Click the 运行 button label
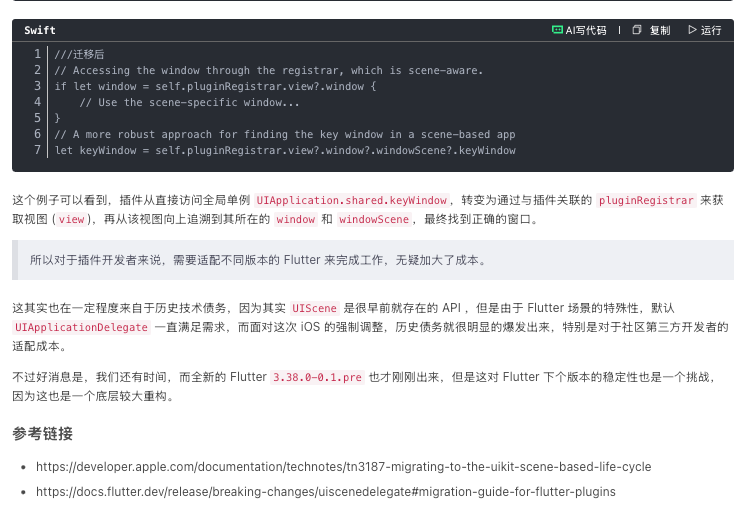Viewport: 747px width, 523px height. tap(711, 30)
